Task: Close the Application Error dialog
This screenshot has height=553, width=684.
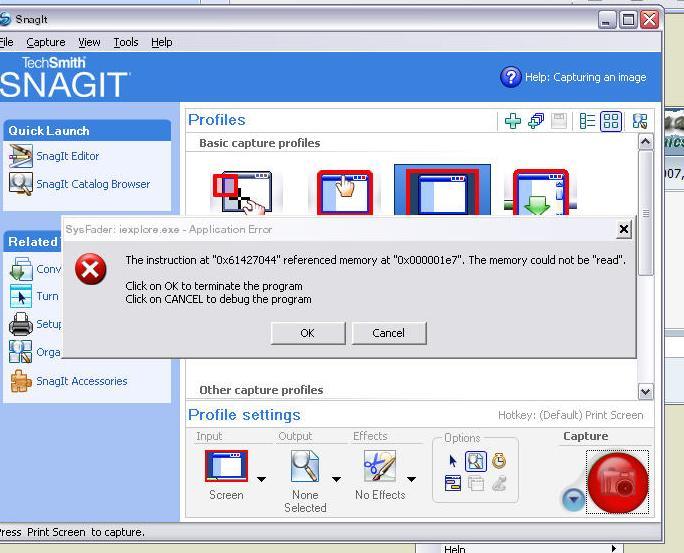Action: click(624, 229)
